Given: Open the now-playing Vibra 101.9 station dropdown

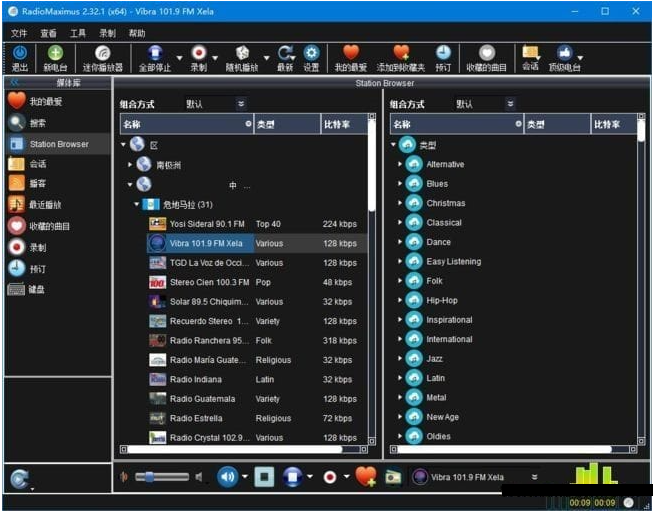Looking at the screenshot, I should tap(534, 477).
